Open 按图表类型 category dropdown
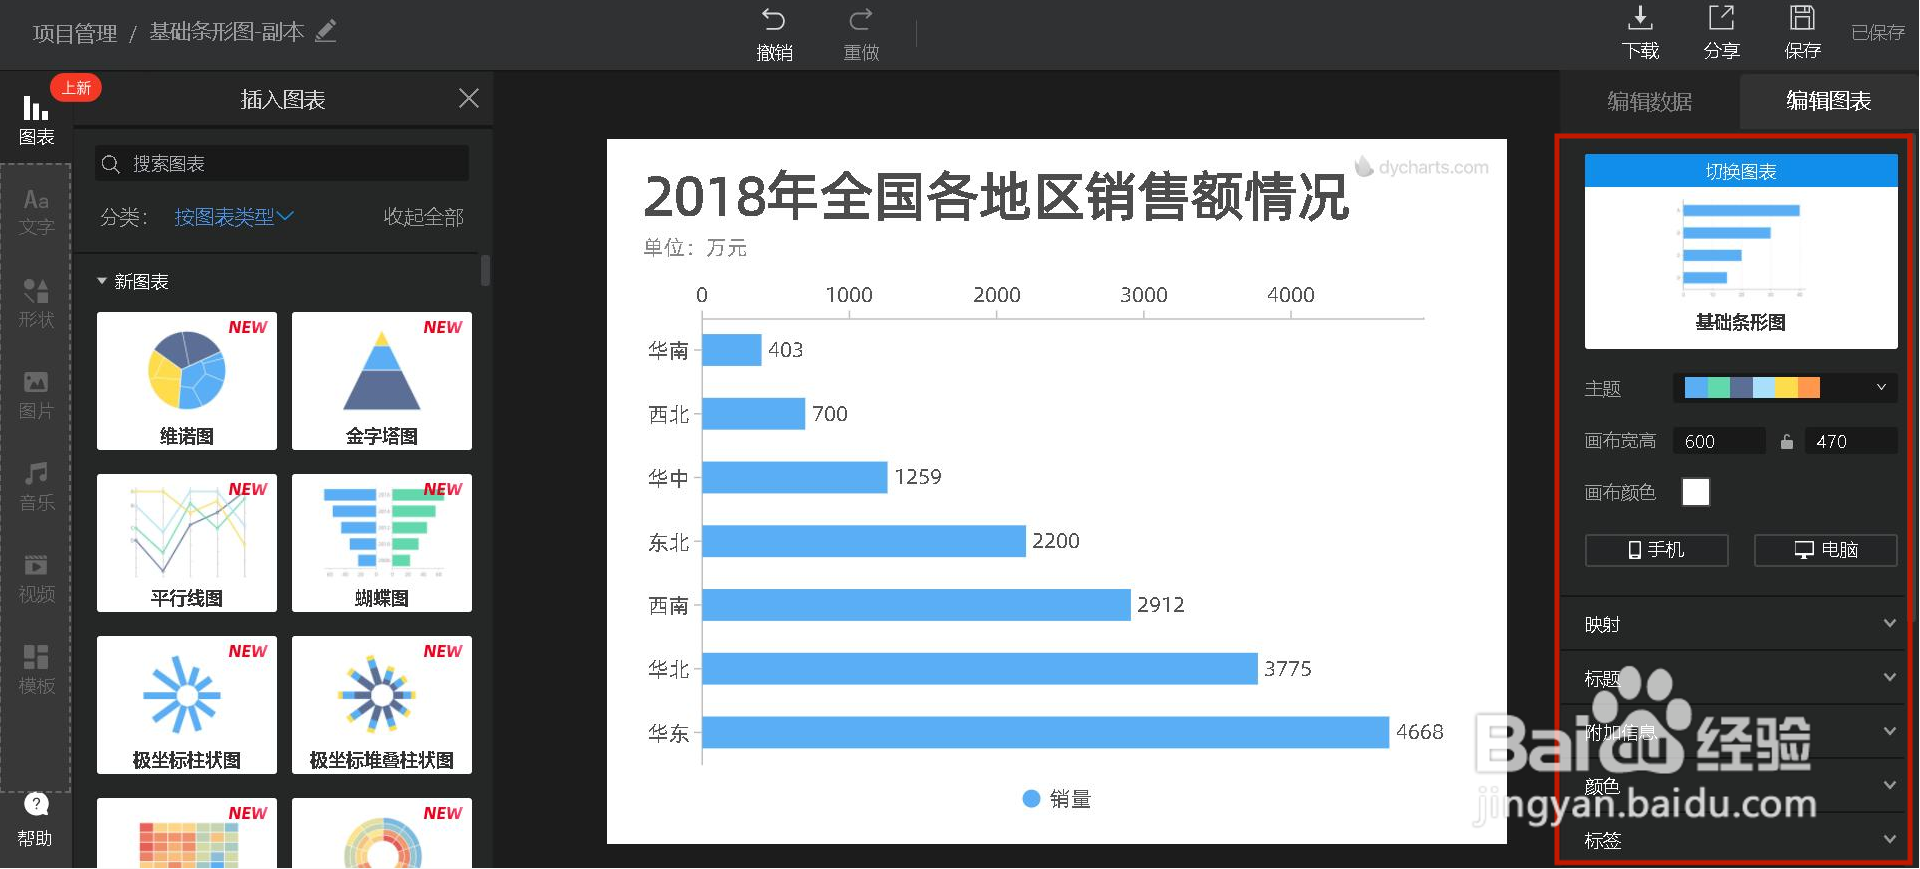Image resolution: width=1920 pixels, height=869 pixels. click(234, 217)
